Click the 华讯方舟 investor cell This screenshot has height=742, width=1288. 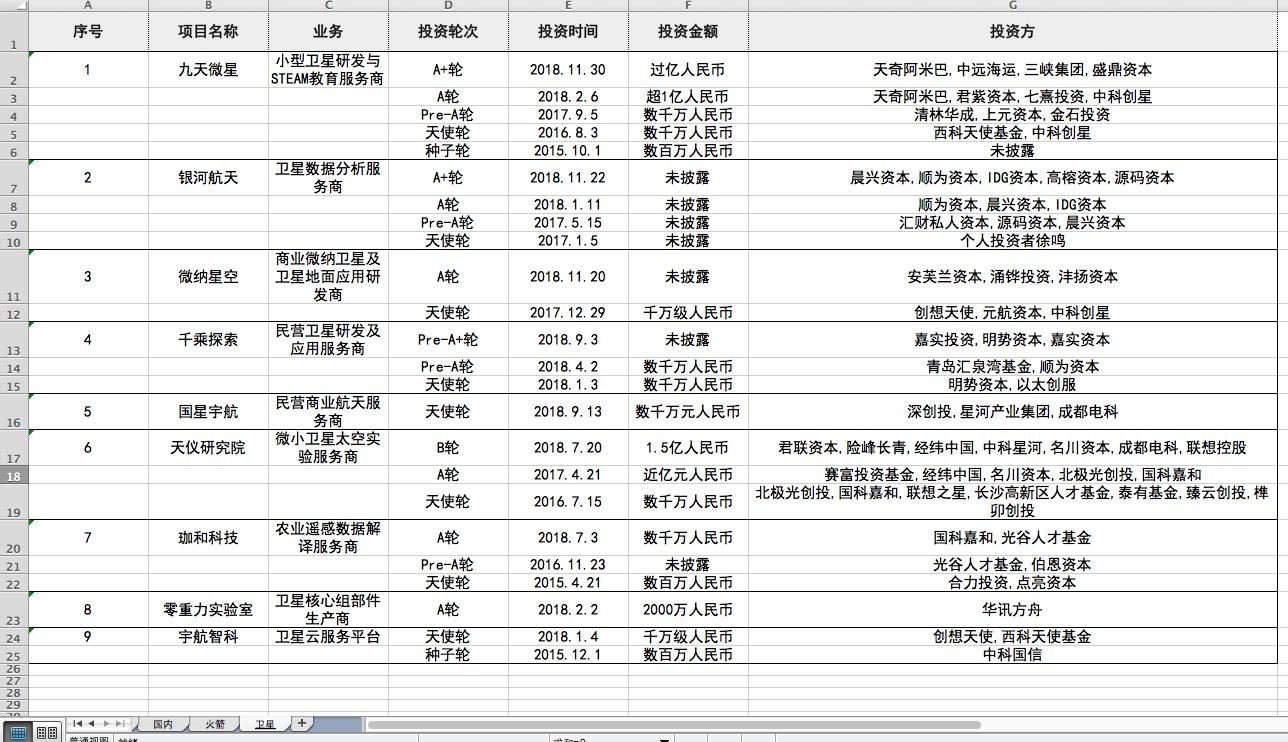tap(1013, 610)
